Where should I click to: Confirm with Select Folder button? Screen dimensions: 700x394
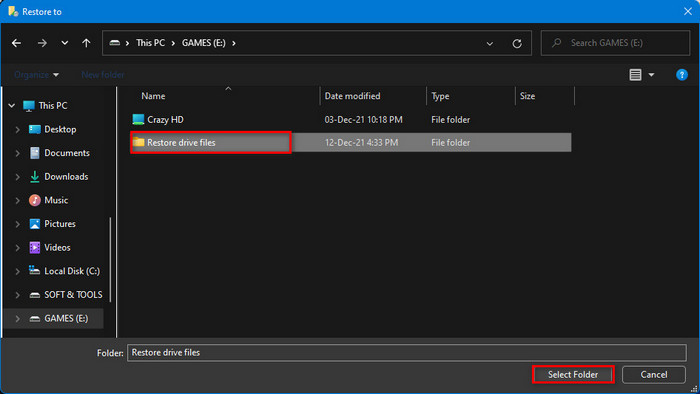[573, 375]
